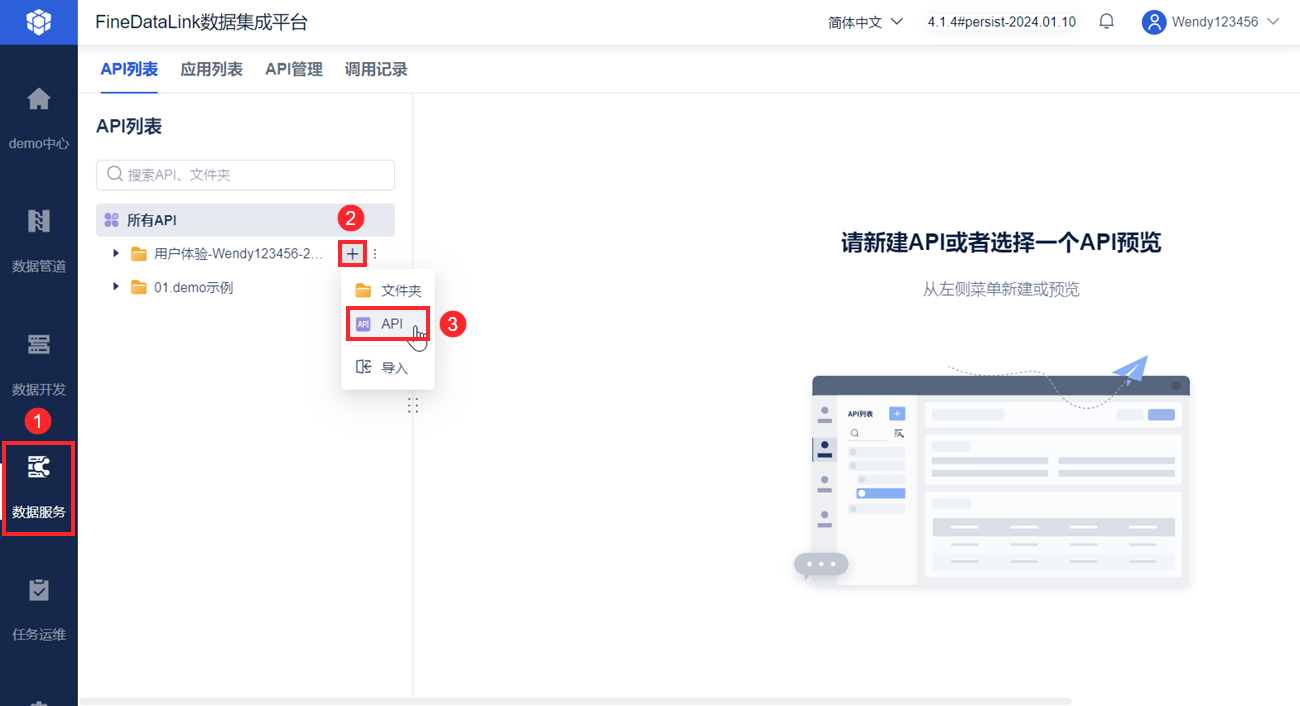Choose 文件夹 from the popup menu

[x=388, y=291]
